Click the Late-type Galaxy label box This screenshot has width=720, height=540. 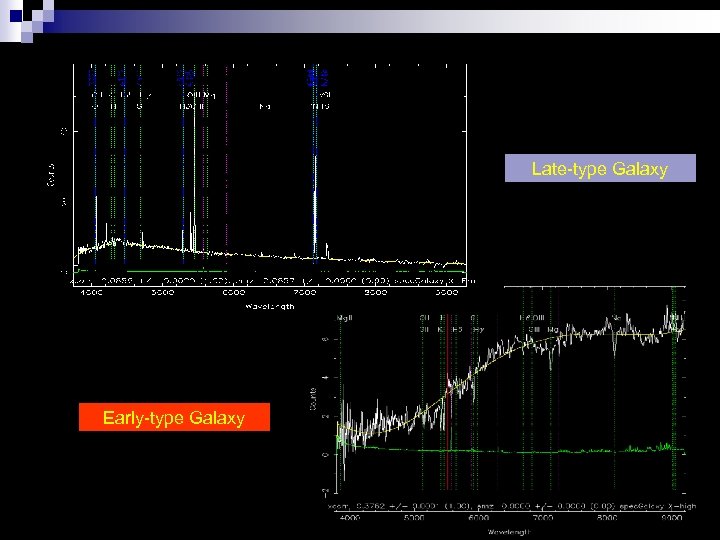[x=600, y=168]
